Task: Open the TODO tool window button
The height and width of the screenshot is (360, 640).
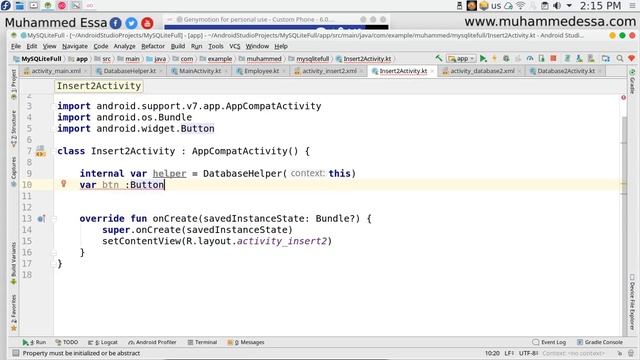Action: (67, 342)
